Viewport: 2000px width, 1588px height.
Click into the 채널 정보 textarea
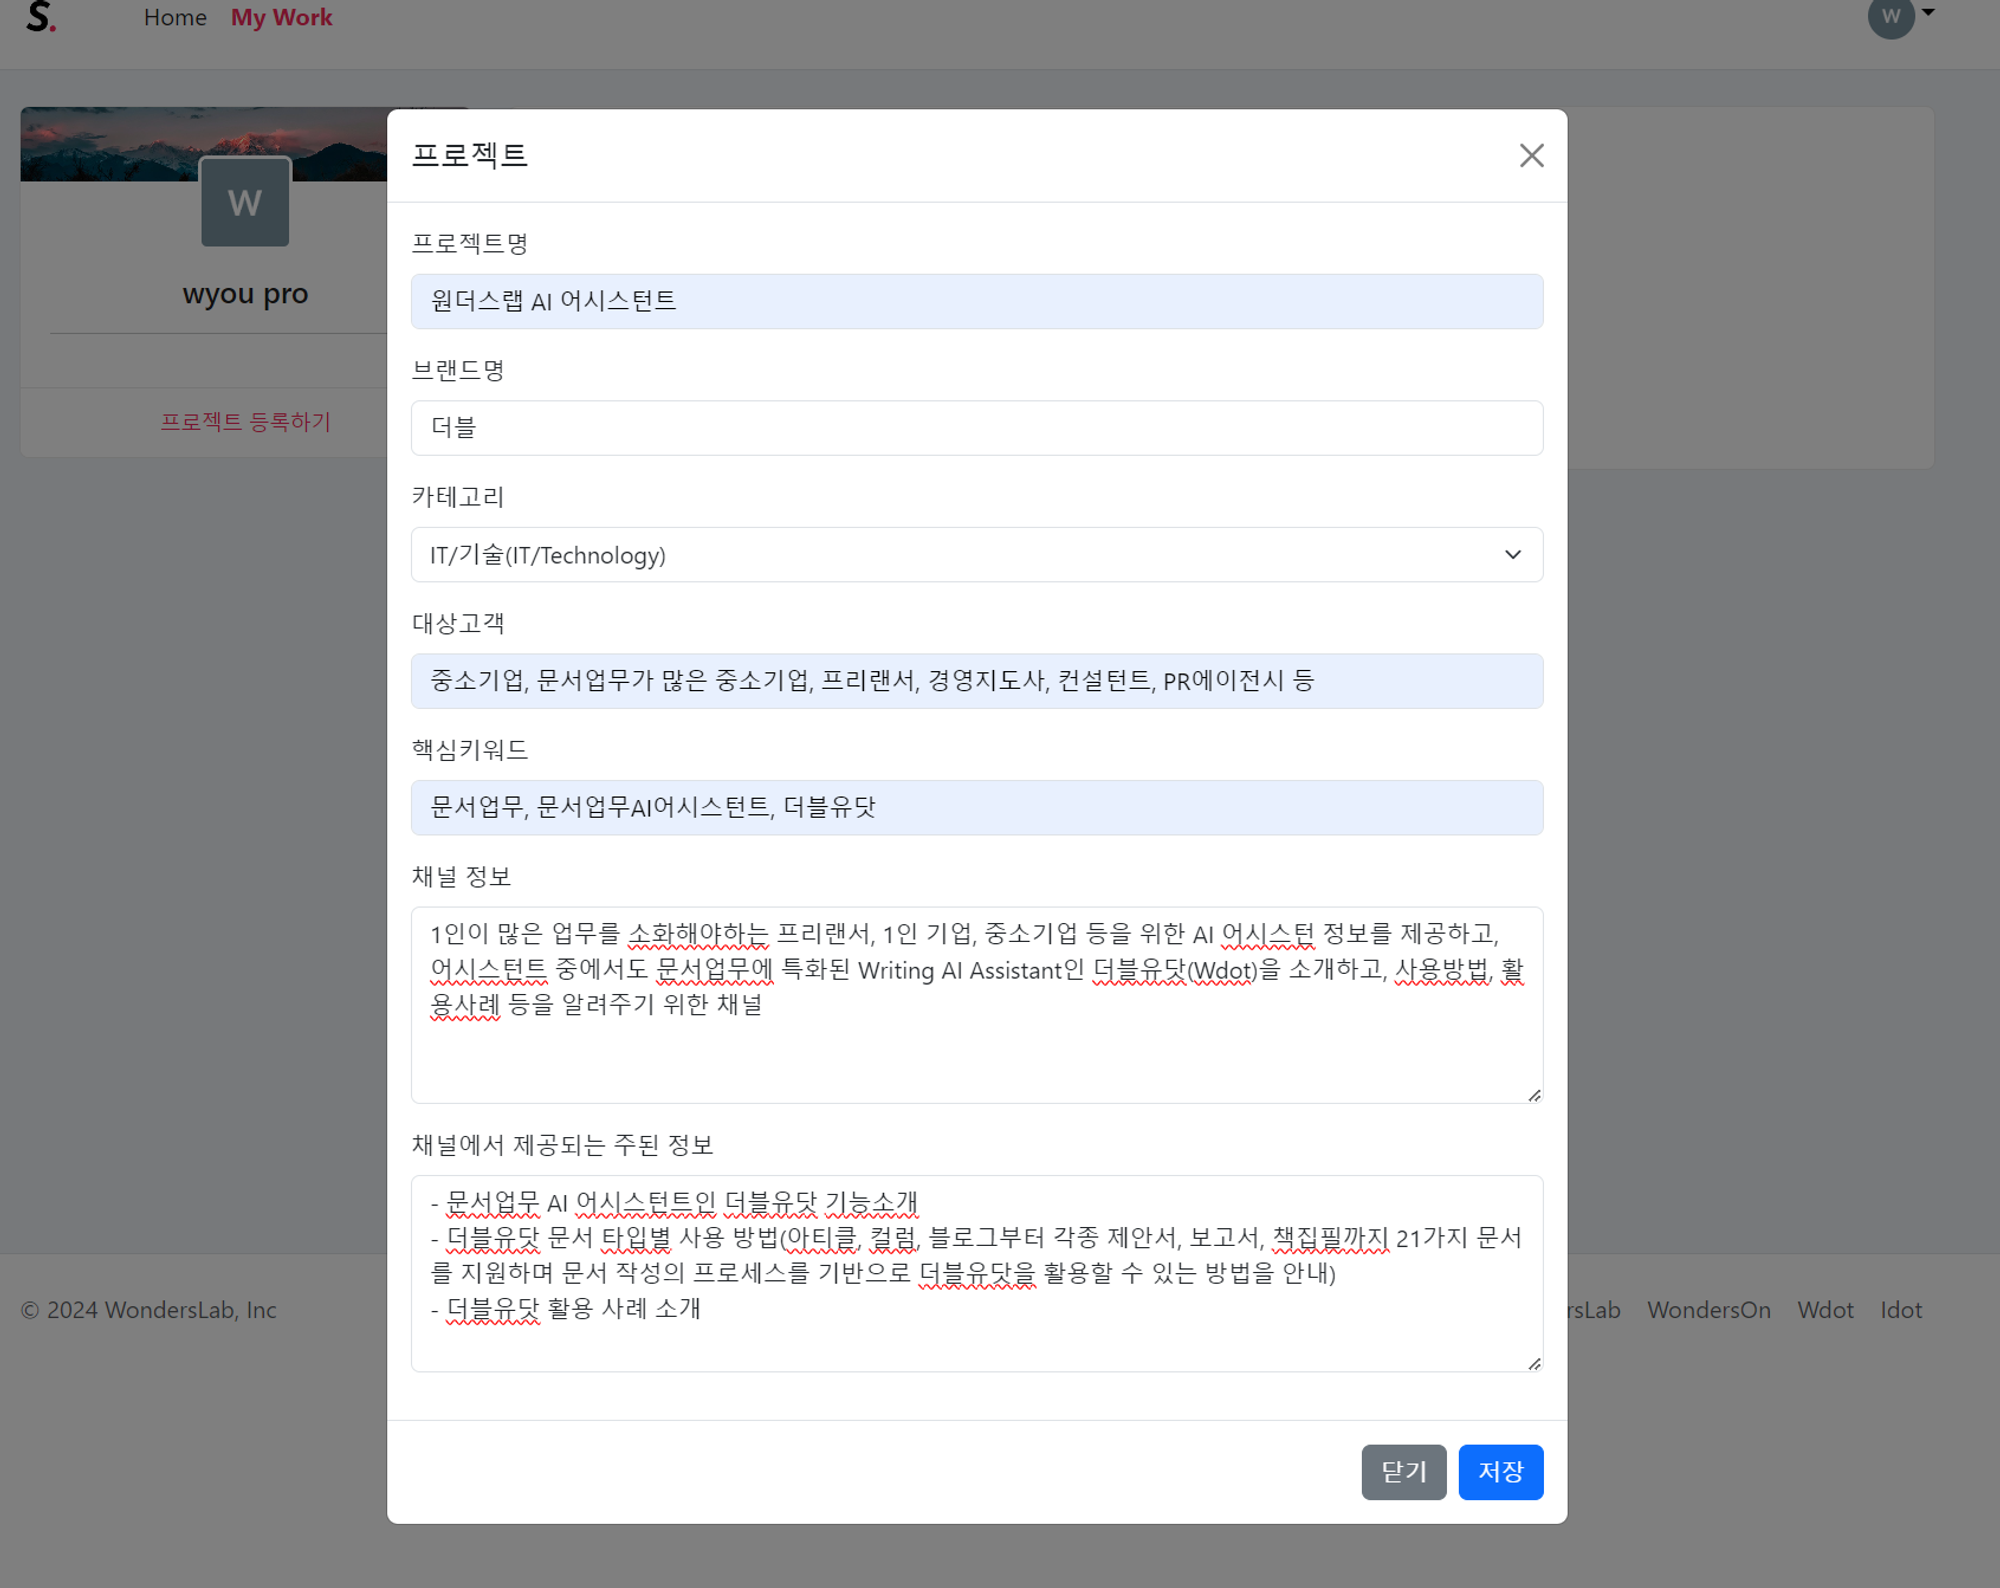pos(976,1005)
